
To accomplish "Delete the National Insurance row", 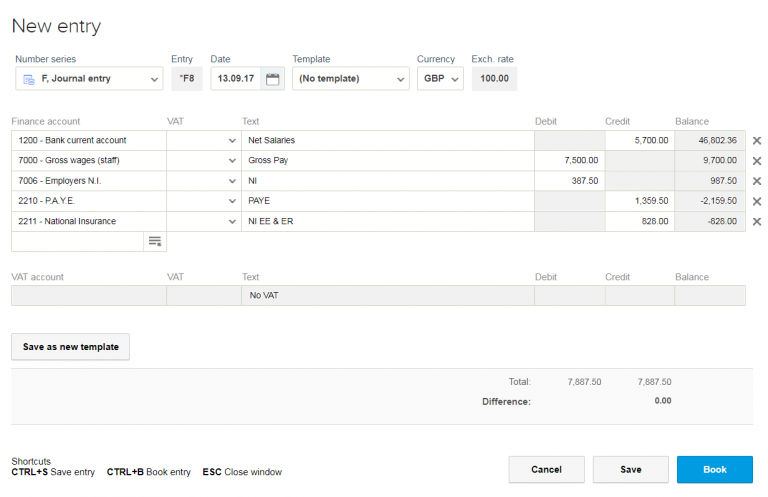I will [756, 222].
